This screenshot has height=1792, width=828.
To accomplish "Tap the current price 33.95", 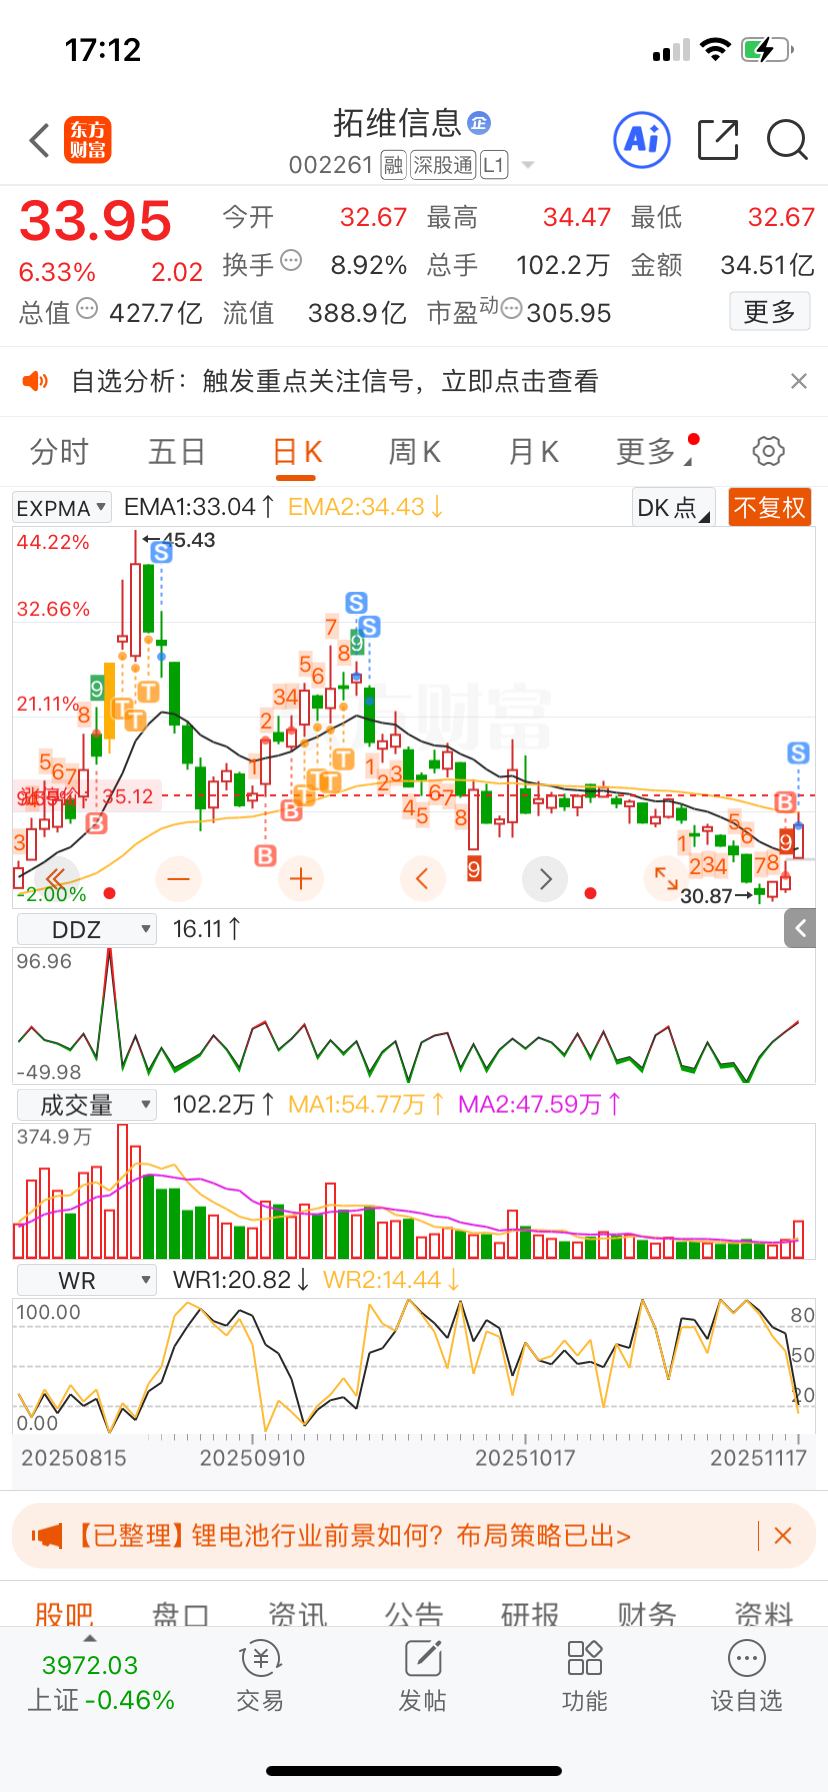I will click(95, 221).
